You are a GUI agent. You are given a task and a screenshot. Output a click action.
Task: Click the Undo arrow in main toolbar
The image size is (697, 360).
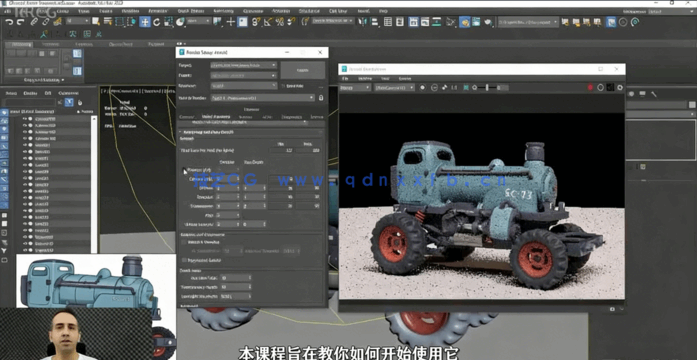(x=9, y=22)
